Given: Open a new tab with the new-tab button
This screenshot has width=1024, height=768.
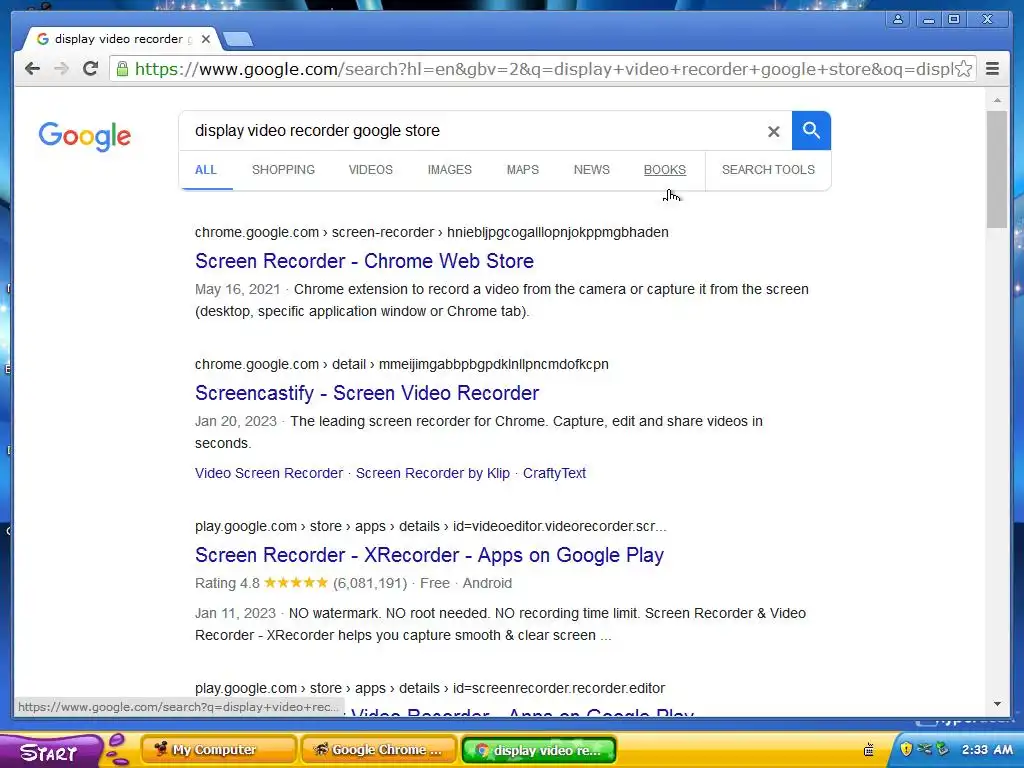Looking at the screenshot, I should pos(238,40).
